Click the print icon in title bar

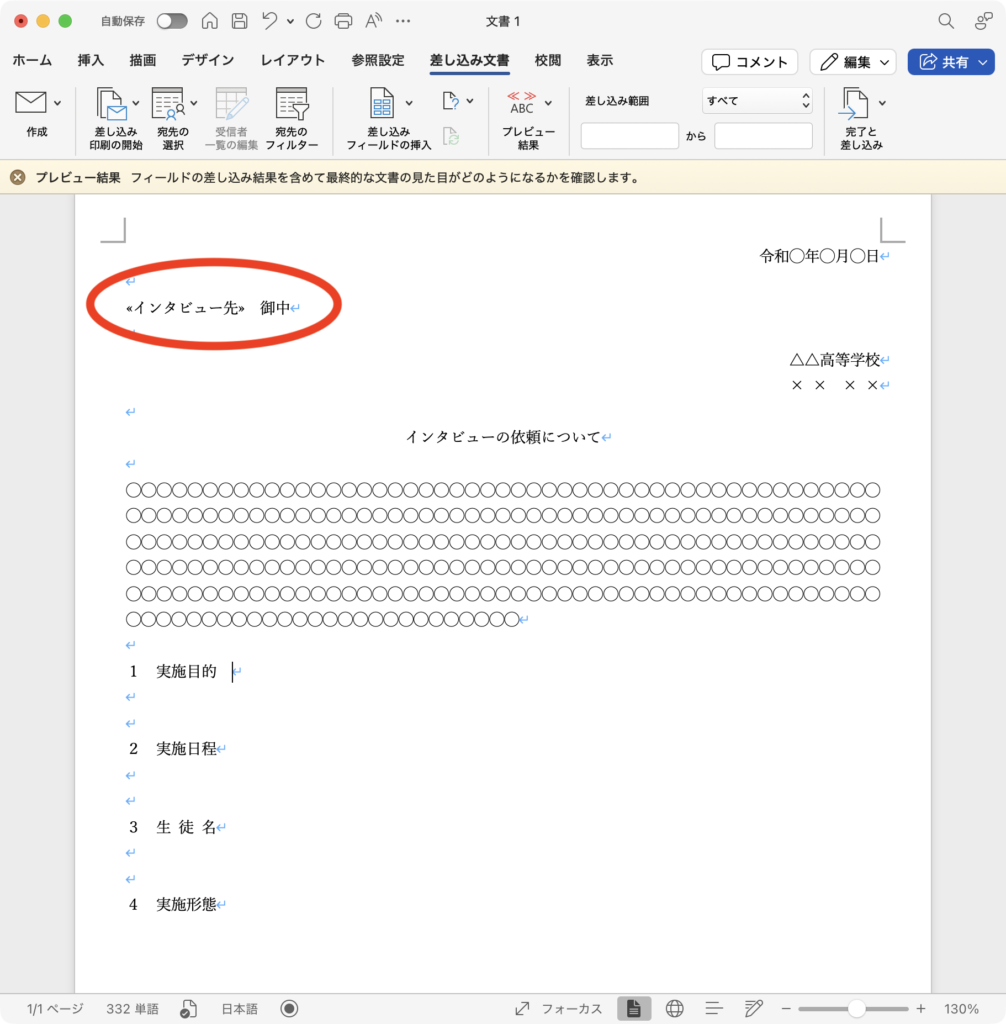coord(343,21)
